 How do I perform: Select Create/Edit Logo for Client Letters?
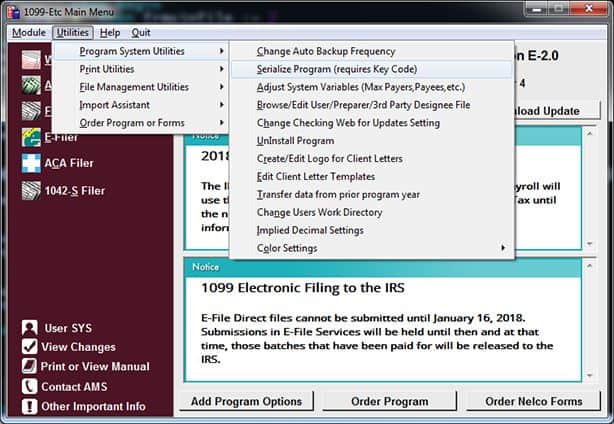372,159
